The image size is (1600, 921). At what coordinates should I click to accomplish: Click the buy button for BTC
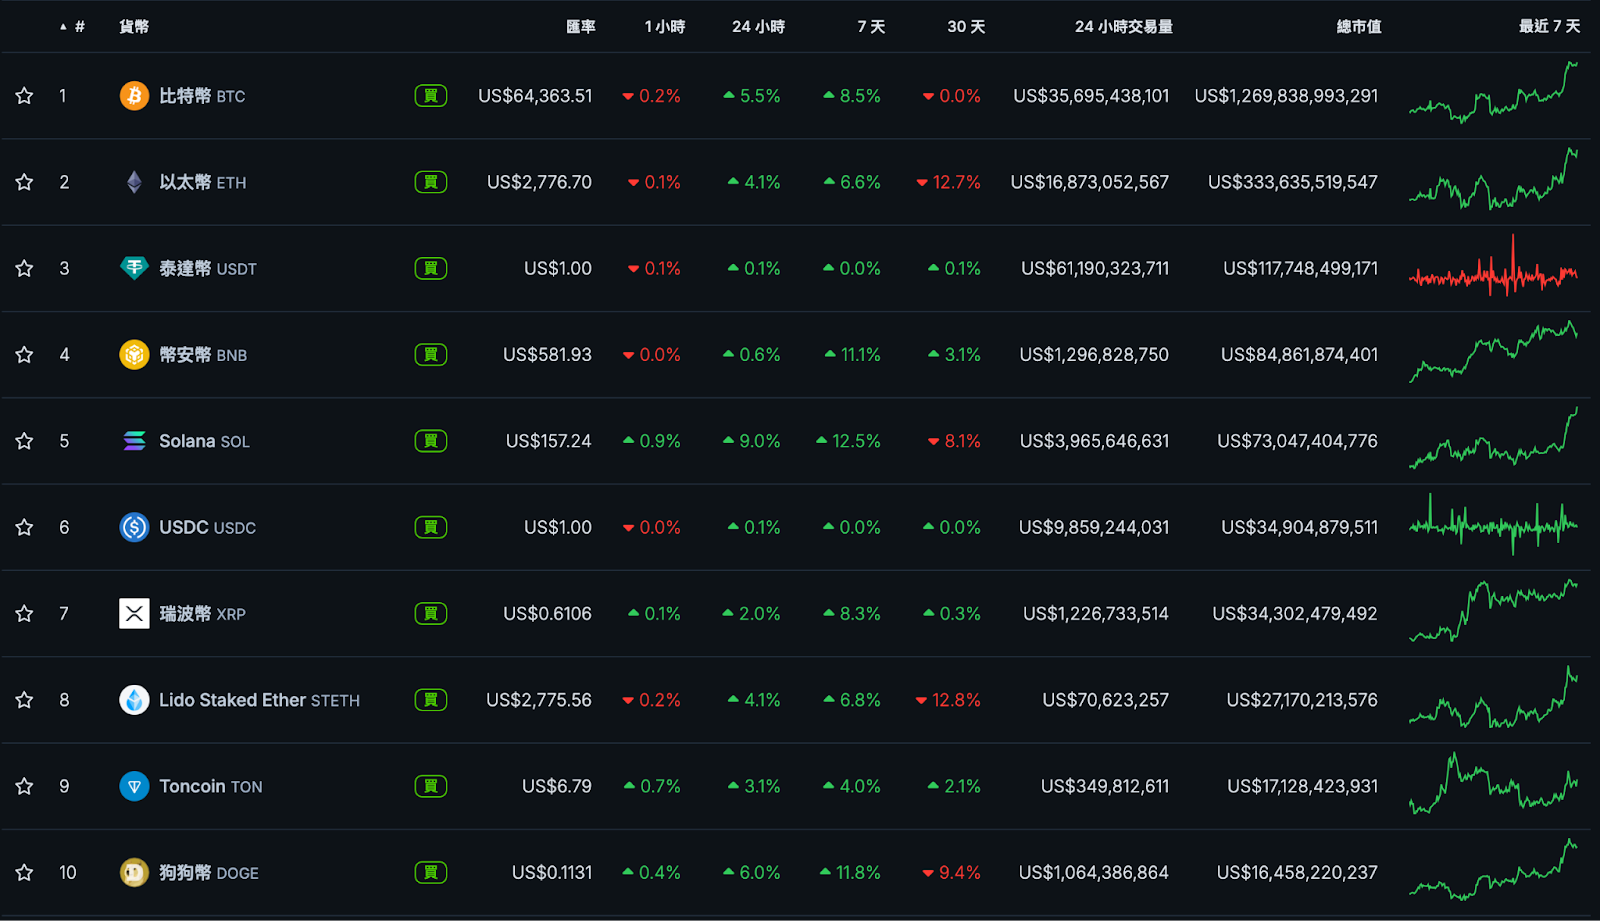coord(431,96)
